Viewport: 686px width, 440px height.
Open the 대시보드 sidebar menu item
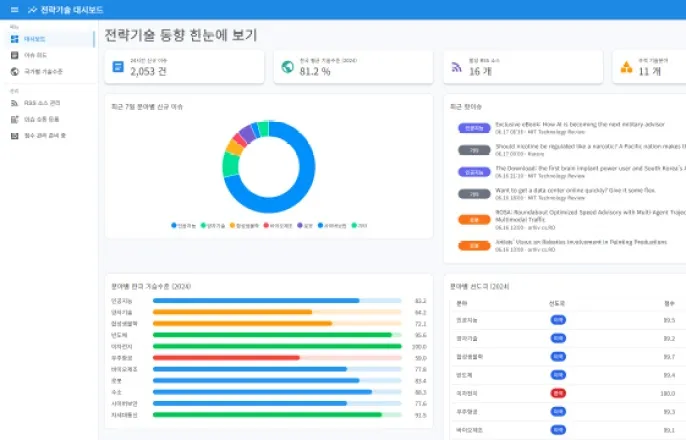pos(50,39)
